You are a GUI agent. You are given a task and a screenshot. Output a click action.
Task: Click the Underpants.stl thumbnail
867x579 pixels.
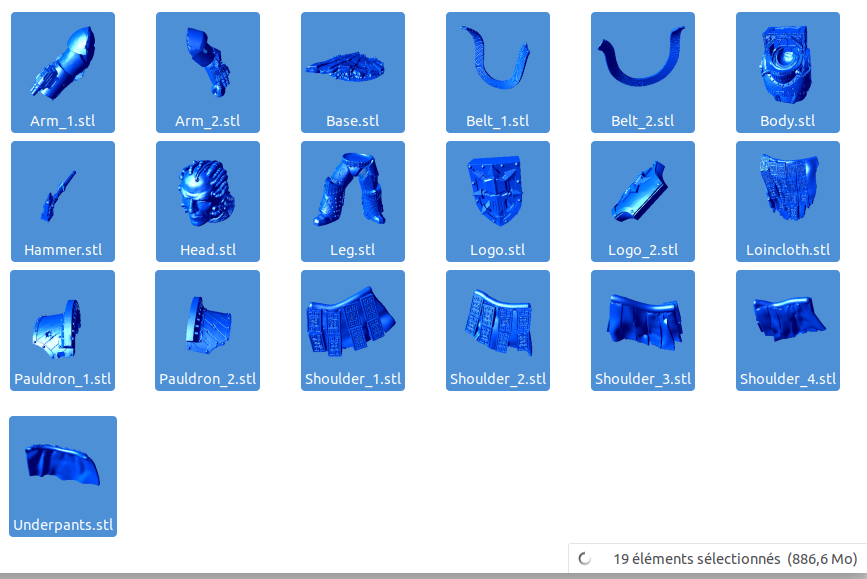coord(62,465)
